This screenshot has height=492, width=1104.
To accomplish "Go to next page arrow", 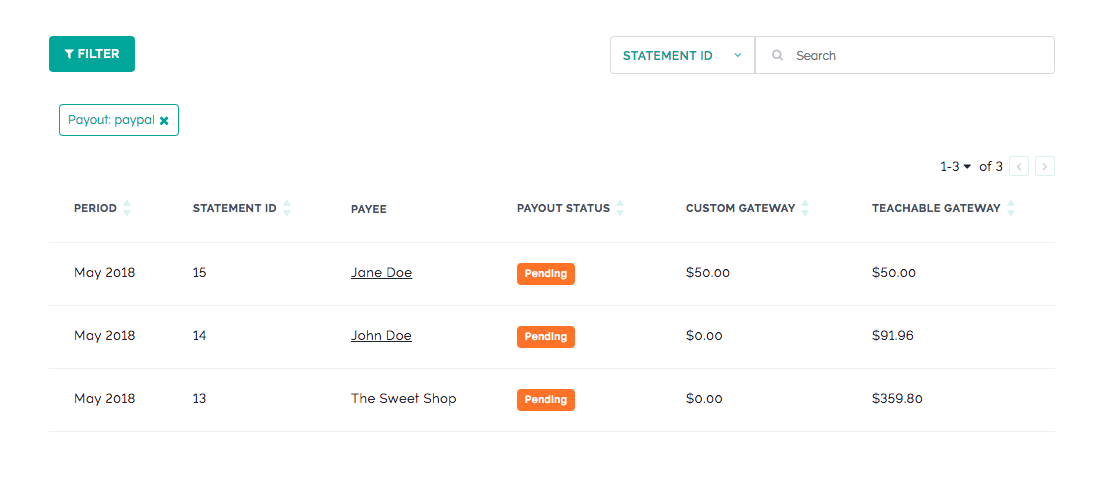I will pos(1045,167).
